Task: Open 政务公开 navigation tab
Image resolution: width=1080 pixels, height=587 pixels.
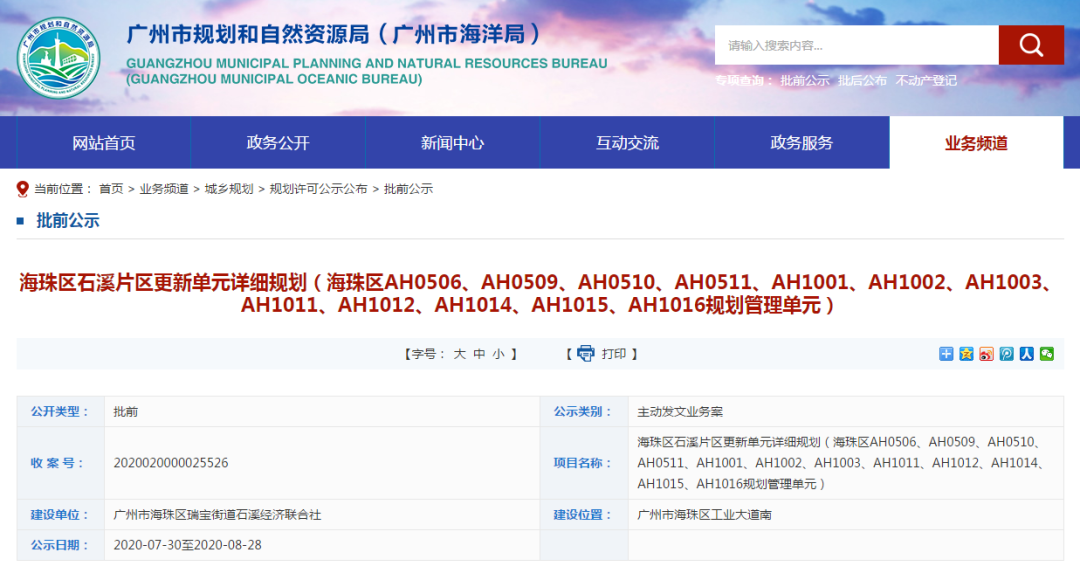Action: [278, 143]
